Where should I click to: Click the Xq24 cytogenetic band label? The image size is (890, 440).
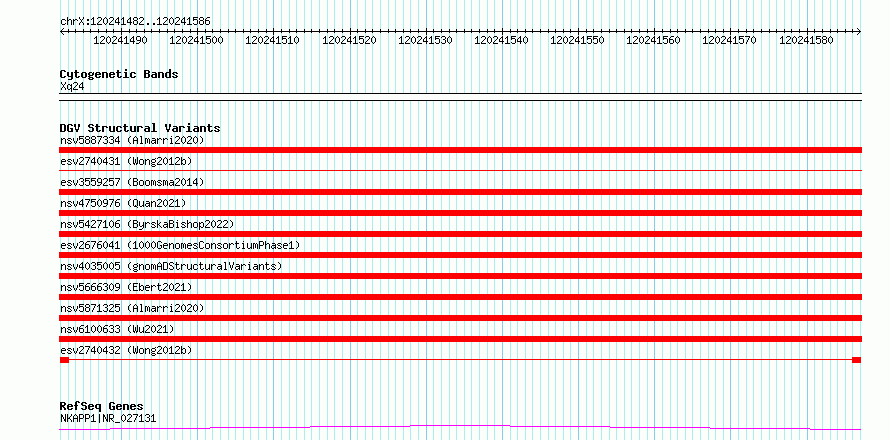[x=72, y=87]
